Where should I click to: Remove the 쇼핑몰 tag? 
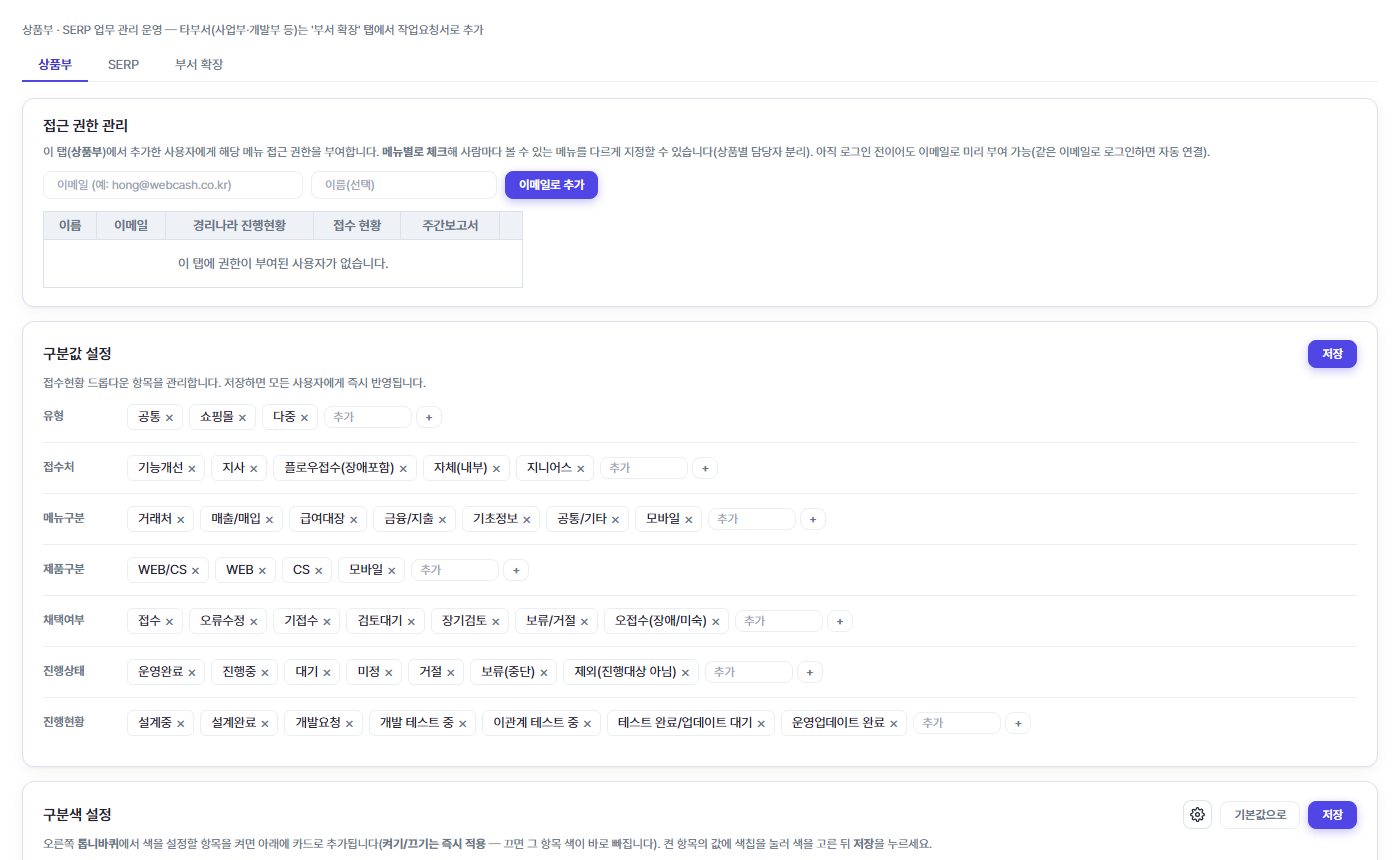coord(242,417)
